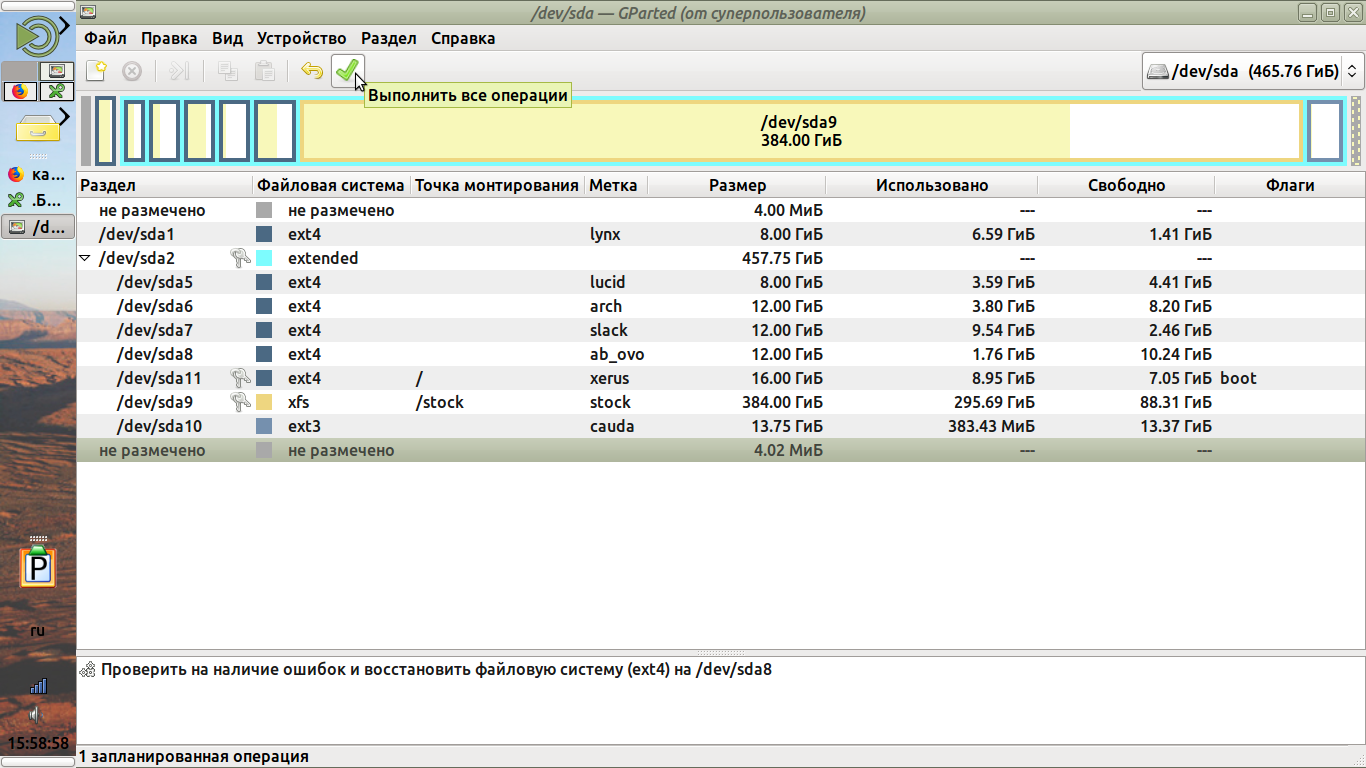Select the /dev/sda6 arch partition row
Screen dimensions: 1366x768
155,306
